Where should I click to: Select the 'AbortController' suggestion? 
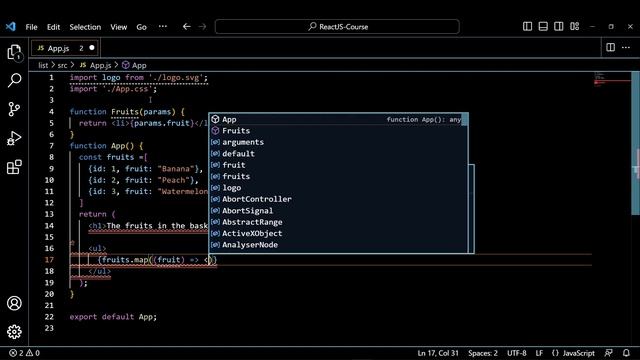tap(338, 199)
